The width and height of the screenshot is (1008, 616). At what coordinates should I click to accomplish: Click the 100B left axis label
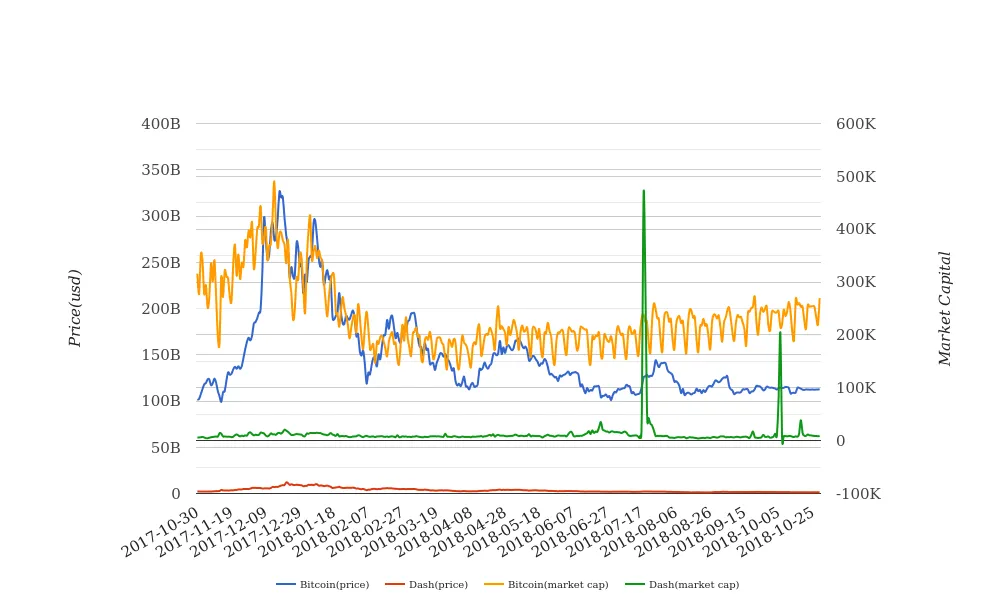click(161, 401)
